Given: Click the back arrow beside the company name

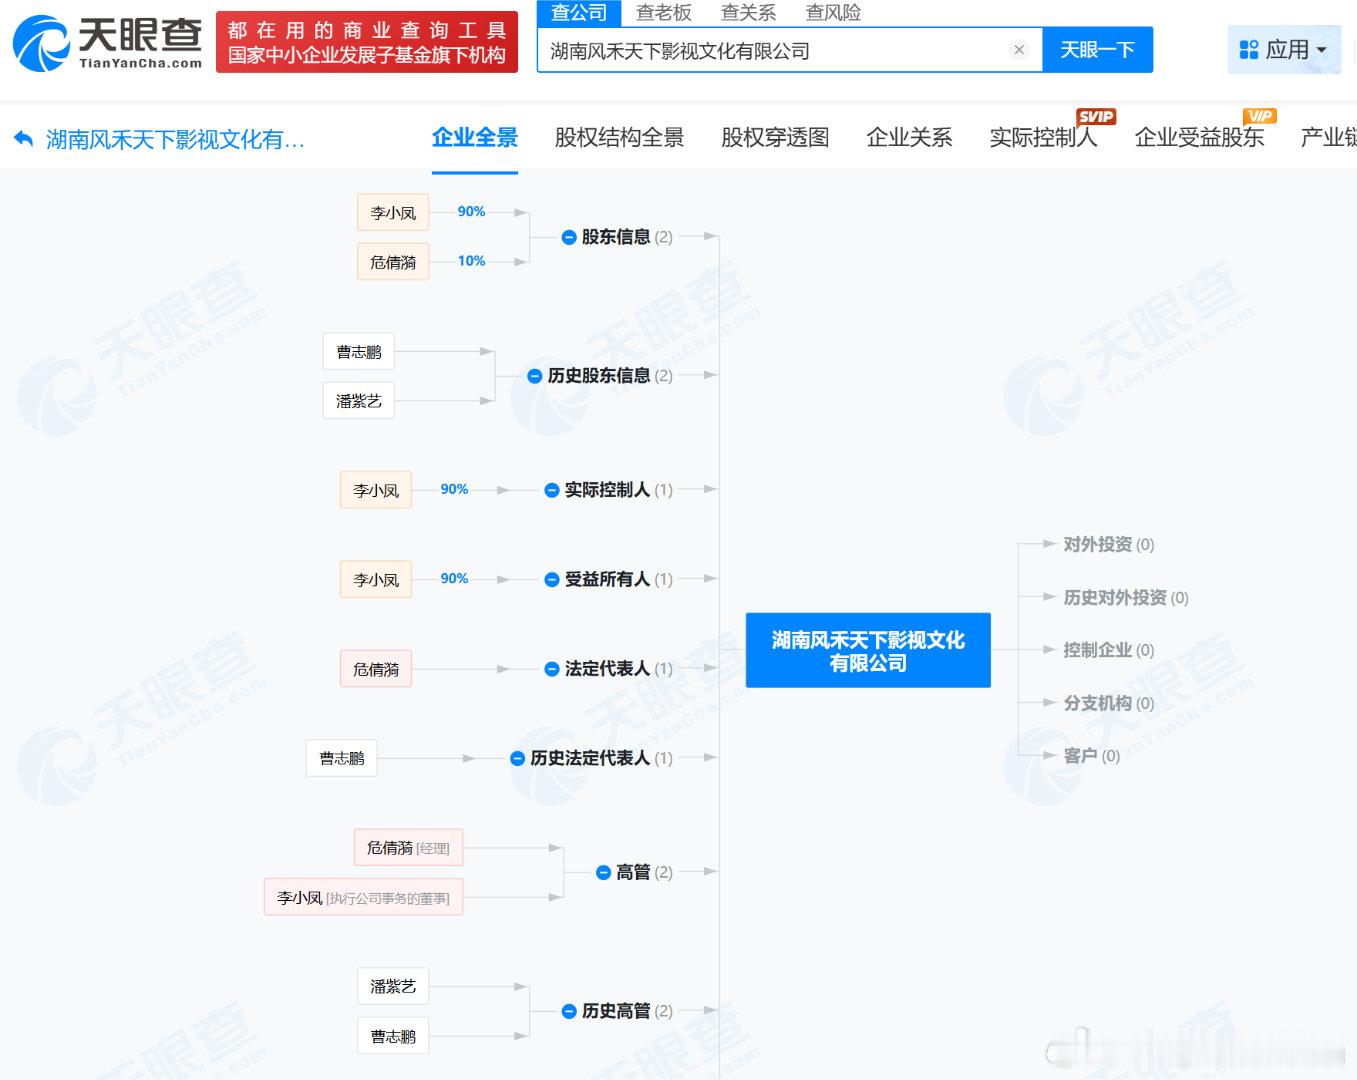Looking at the screenshot, I should click(24, 139).
